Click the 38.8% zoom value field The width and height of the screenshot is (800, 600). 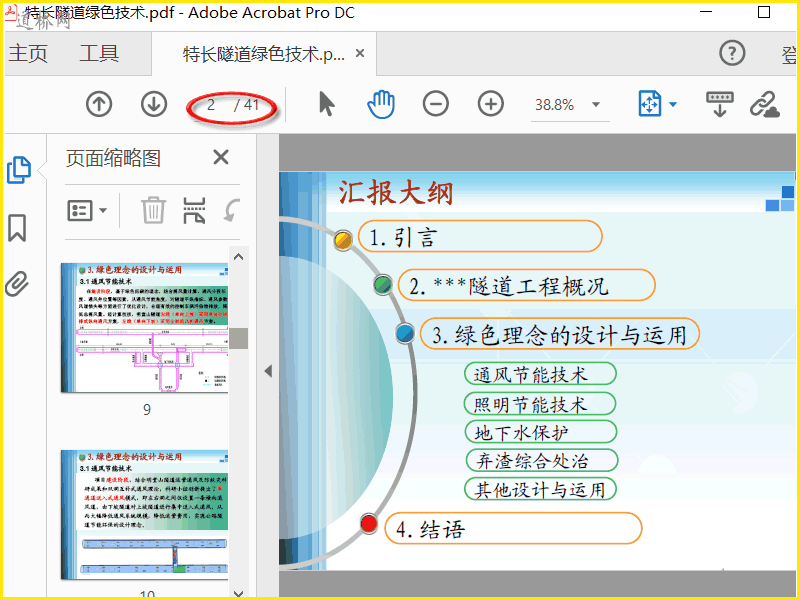(x=555, y=105)
